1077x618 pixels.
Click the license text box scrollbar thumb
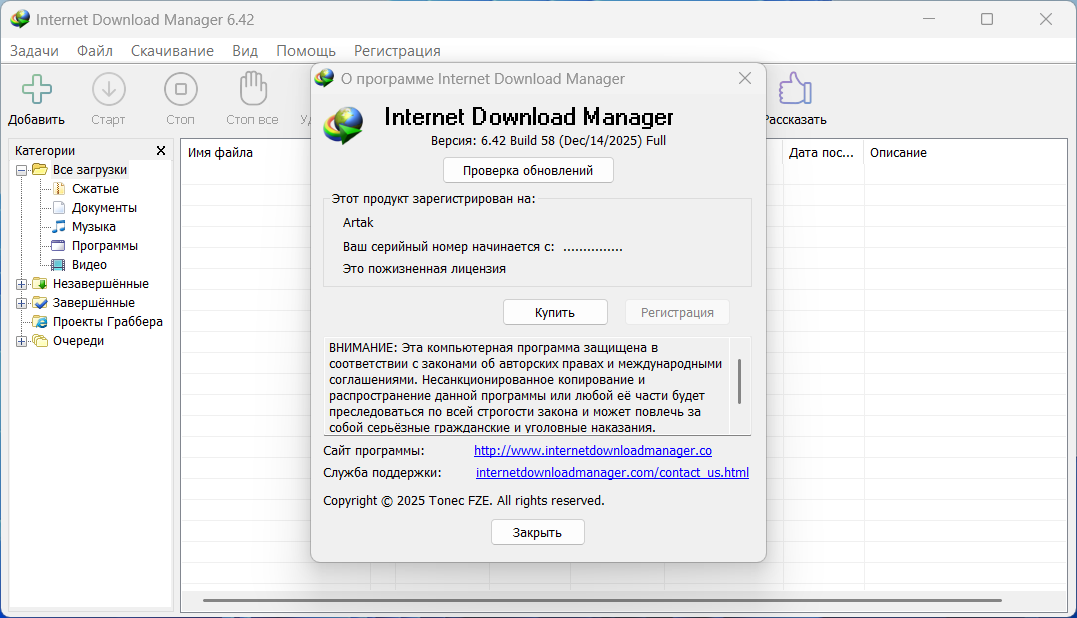(739, 381)
